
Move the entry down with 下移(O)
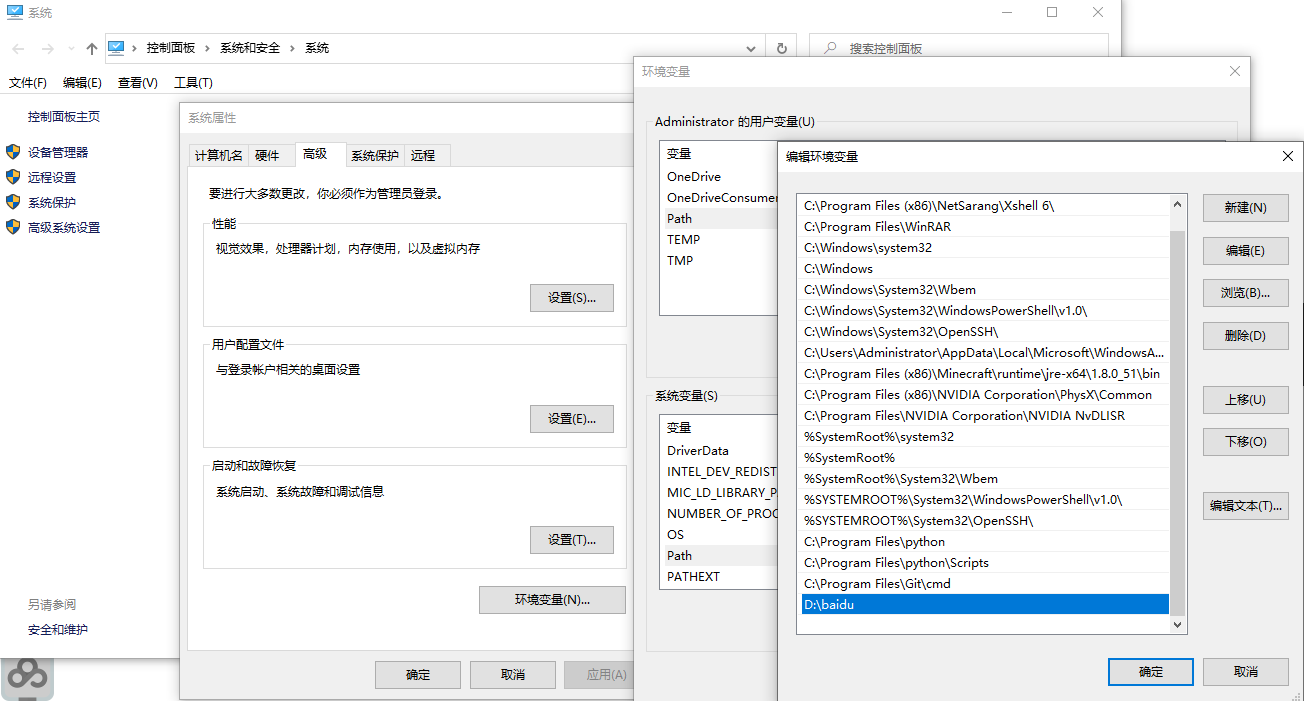(x=1245, y=442)
